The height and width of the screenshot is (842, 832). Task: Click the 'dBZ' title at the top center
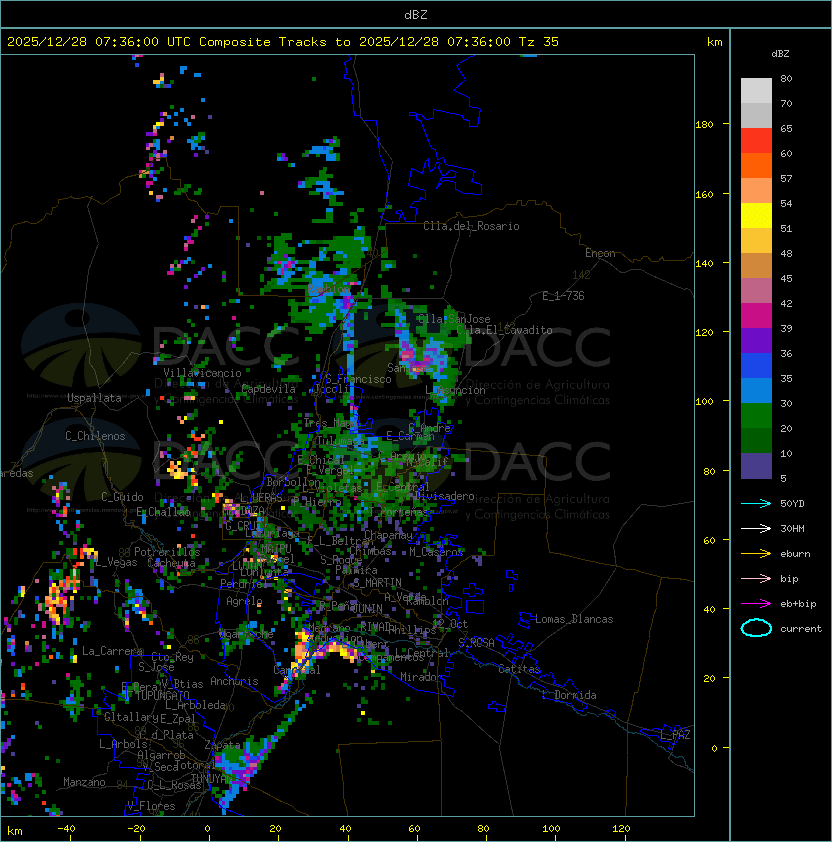tap(416, 15)
